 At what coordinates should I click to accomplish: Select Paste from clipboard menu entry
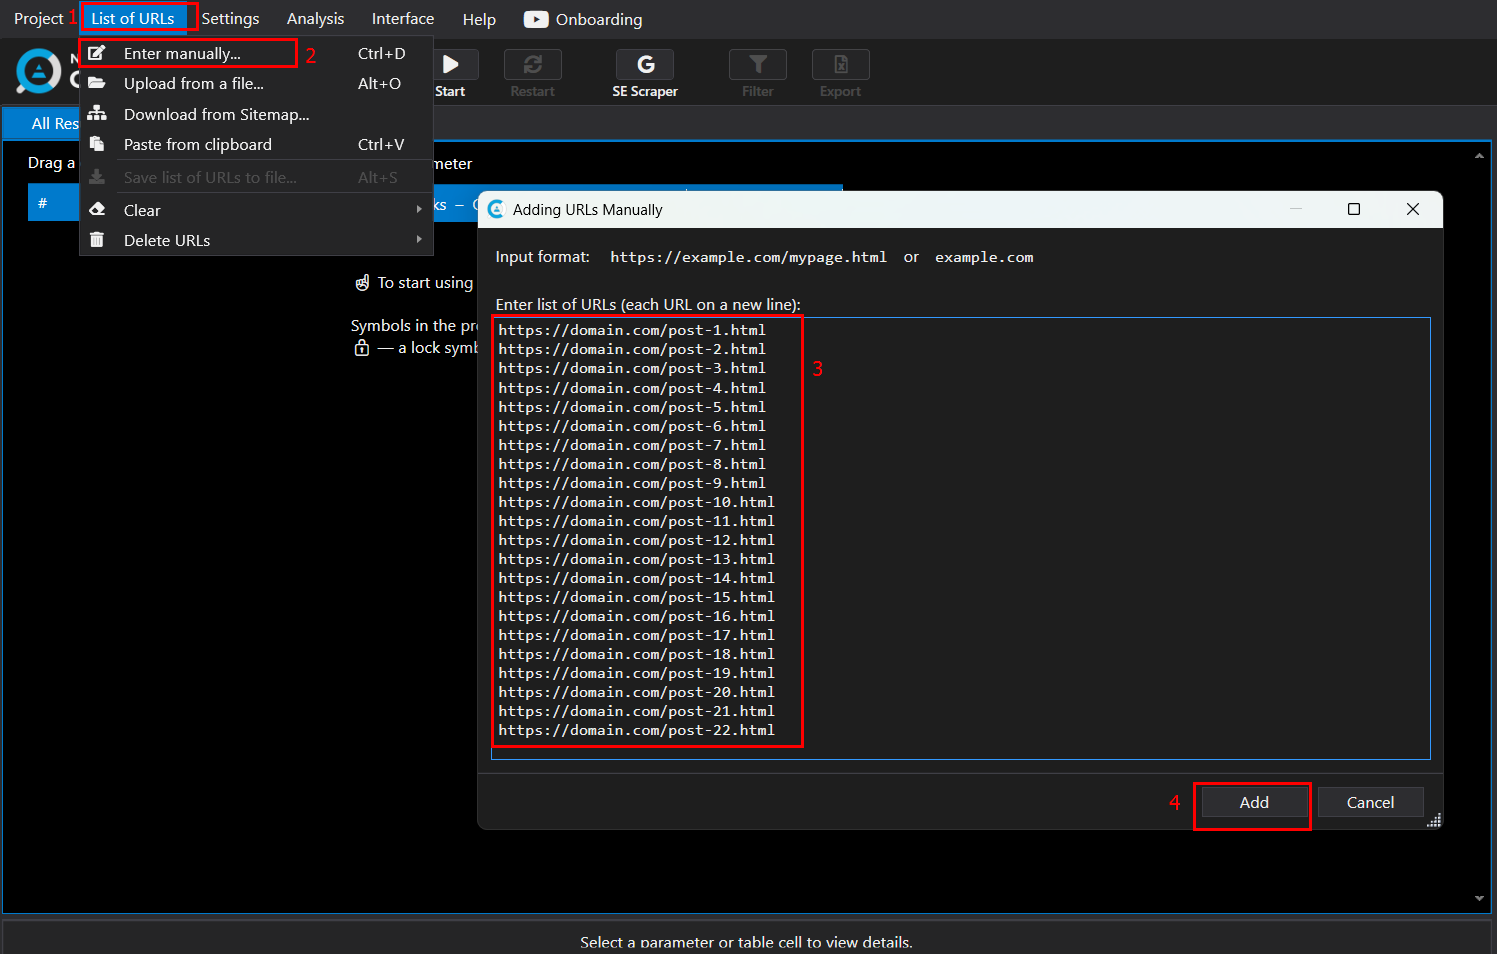pos(197,145)
